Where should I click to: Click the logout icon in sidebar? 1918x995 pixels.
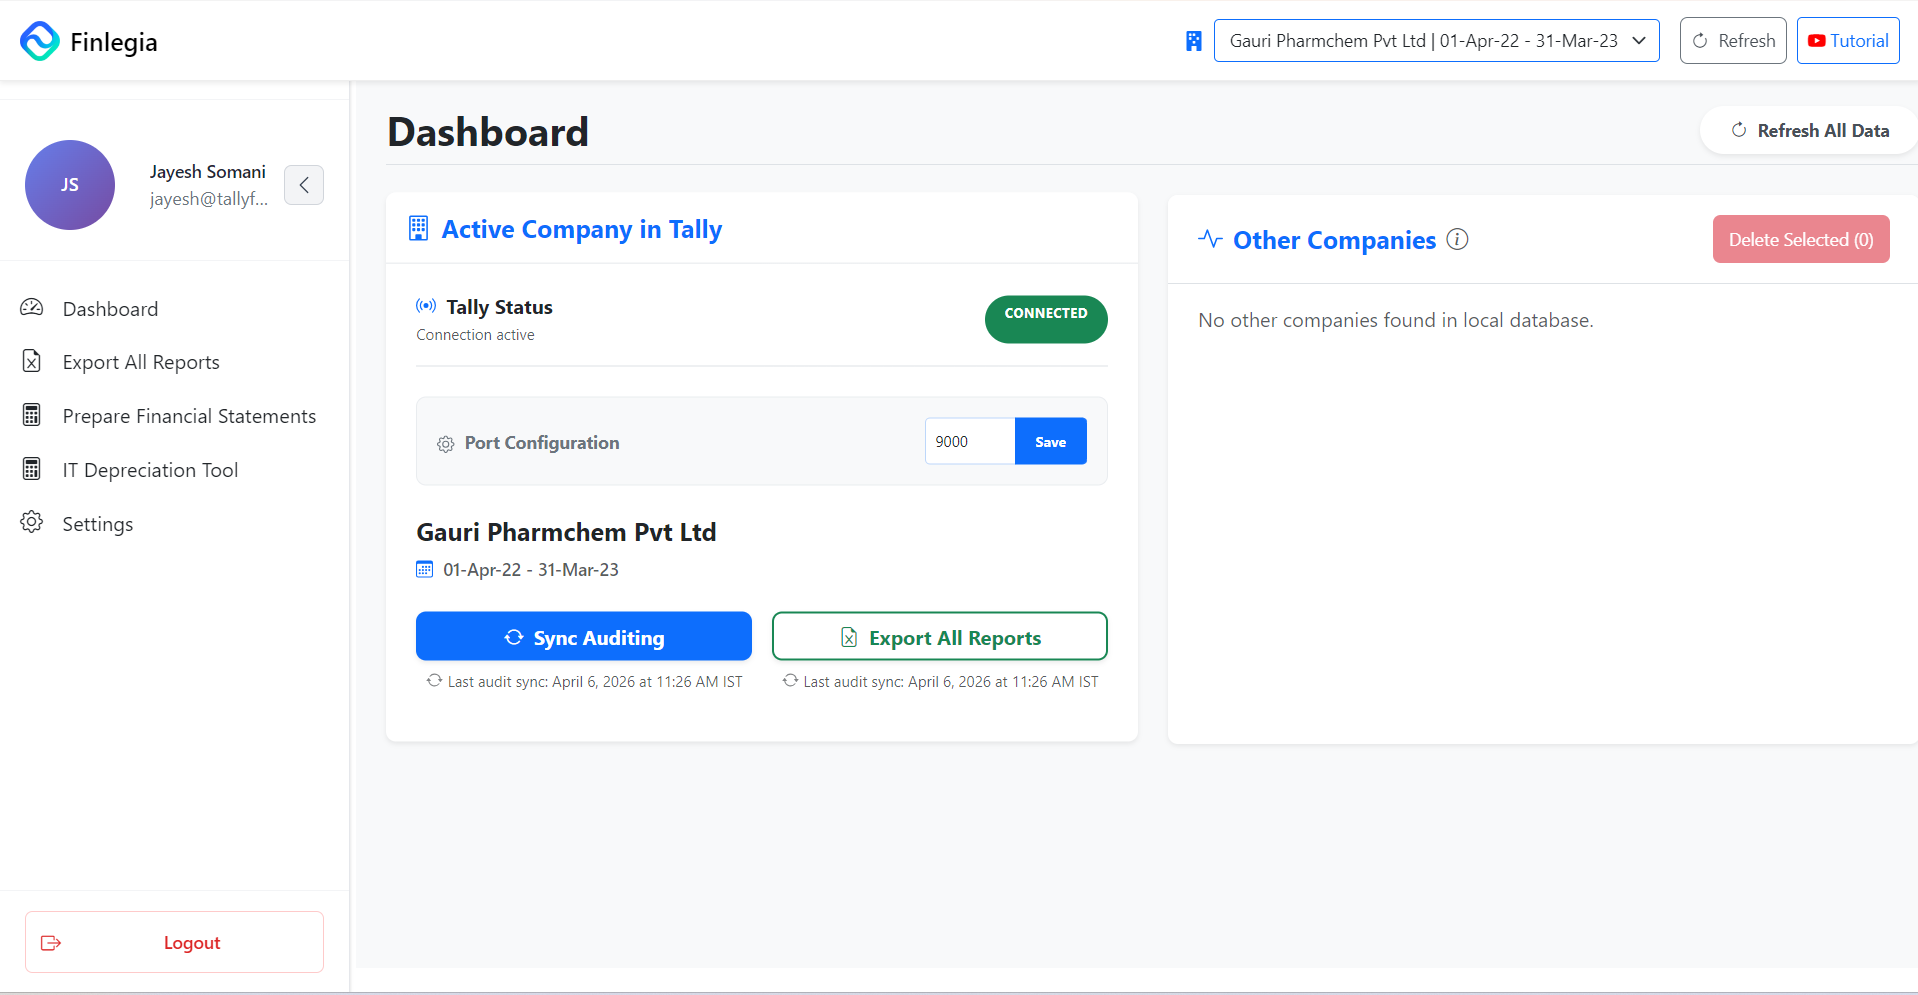(51, 942)
